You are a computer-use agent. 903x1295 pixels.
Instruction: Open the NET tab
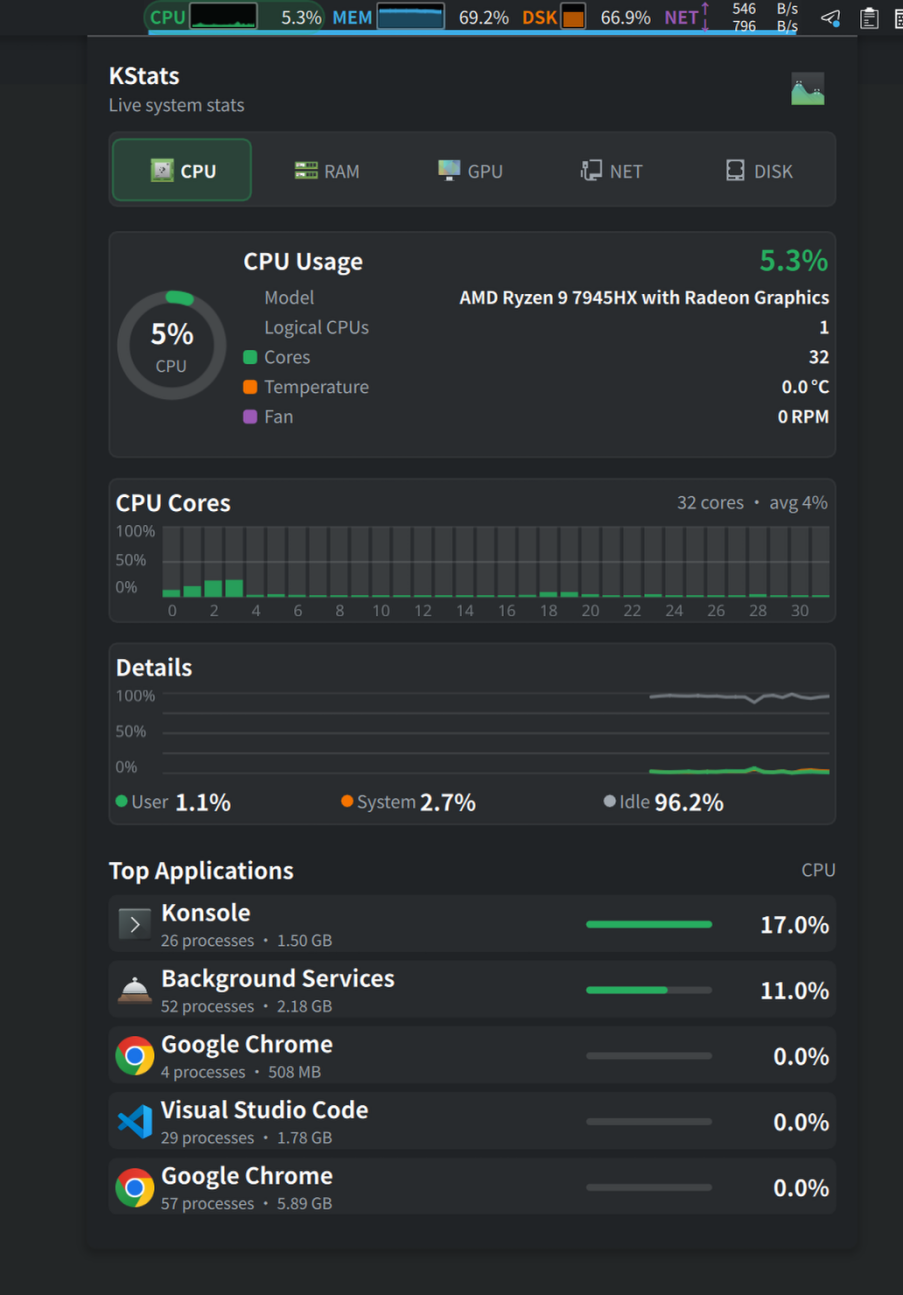pyautogui.click(x=612, y=171)
